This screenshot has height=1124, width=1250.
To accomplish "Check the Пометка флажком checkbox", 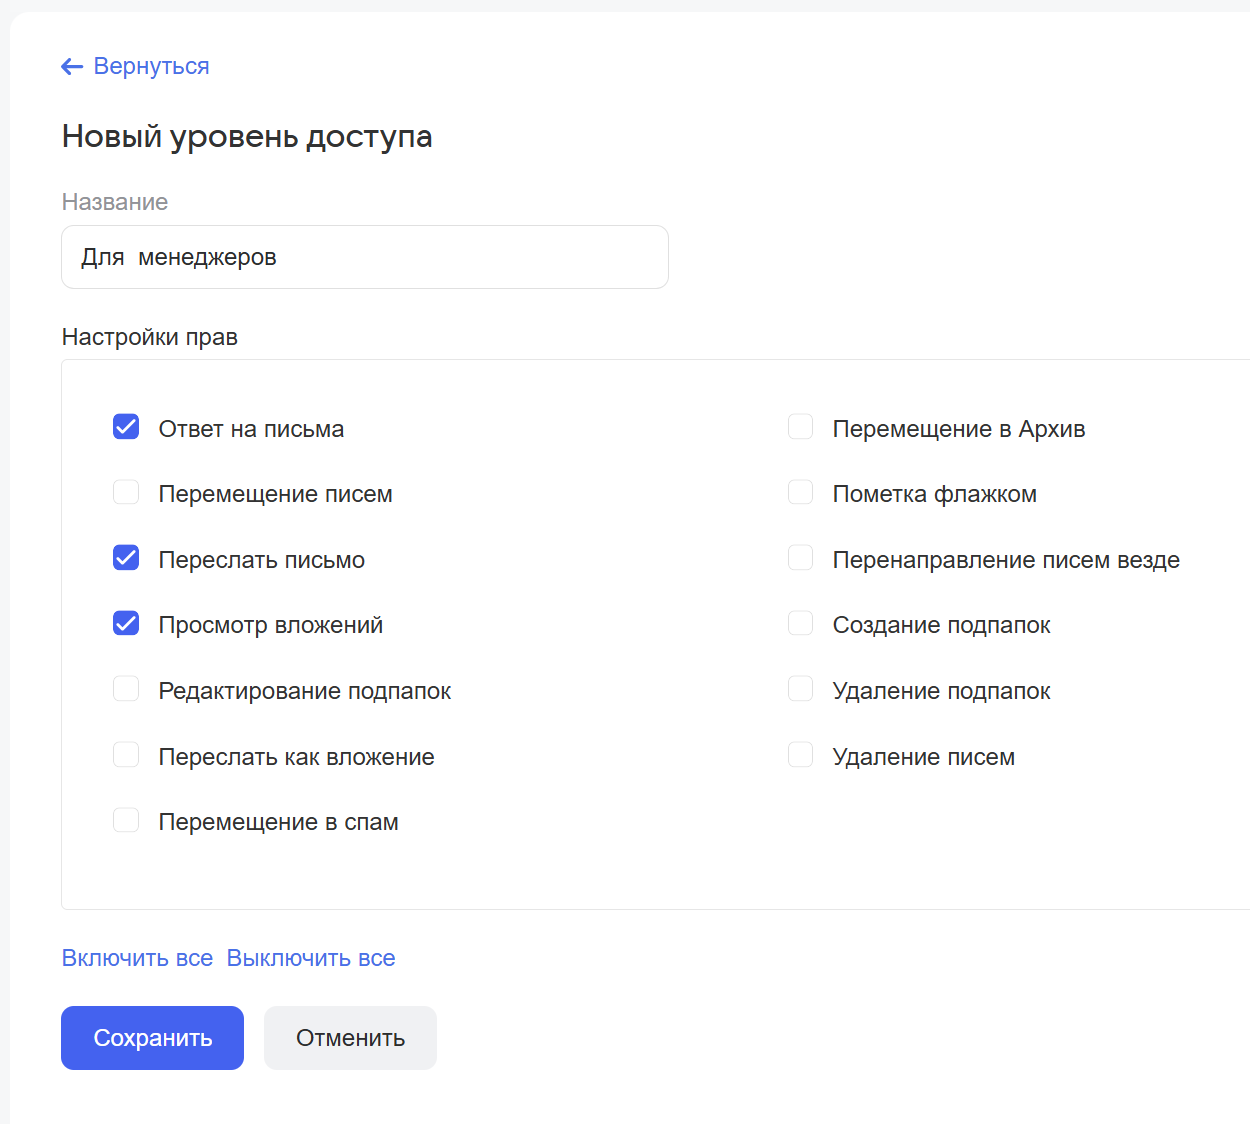I will pyautogui.click(x=800, y=493).
